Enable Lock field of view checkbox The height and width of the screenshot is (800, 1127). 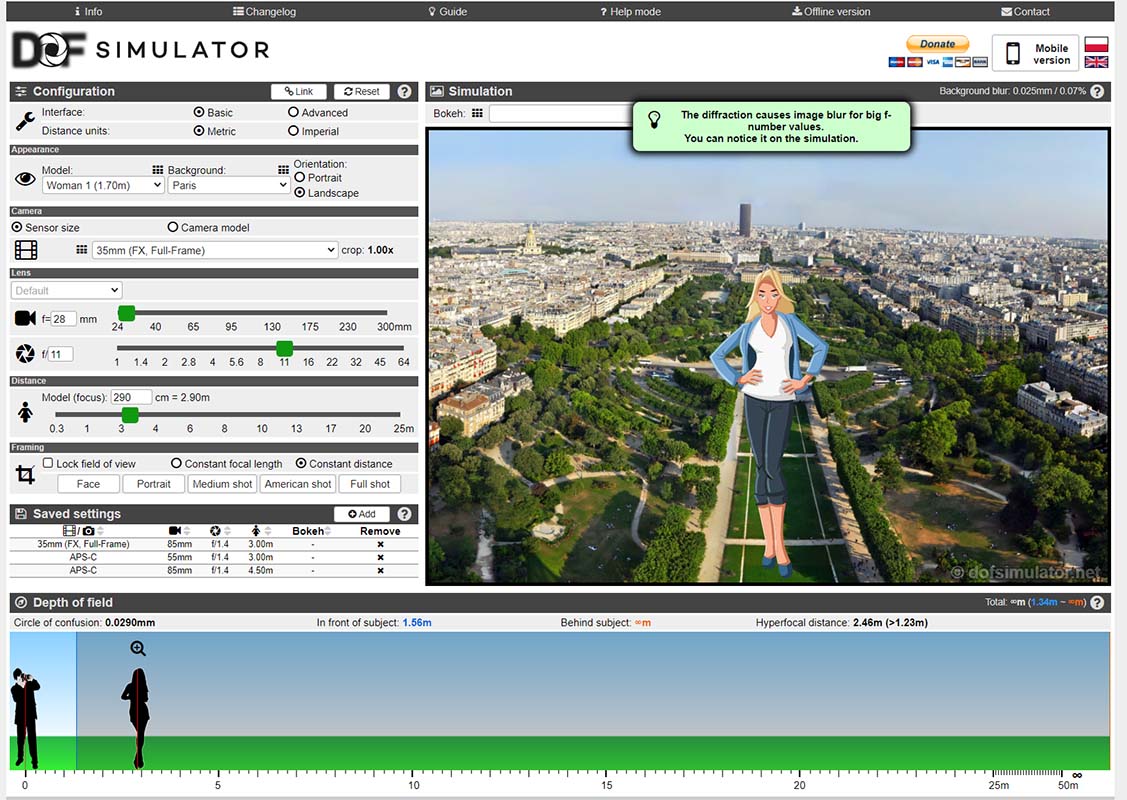pos(48,464)
